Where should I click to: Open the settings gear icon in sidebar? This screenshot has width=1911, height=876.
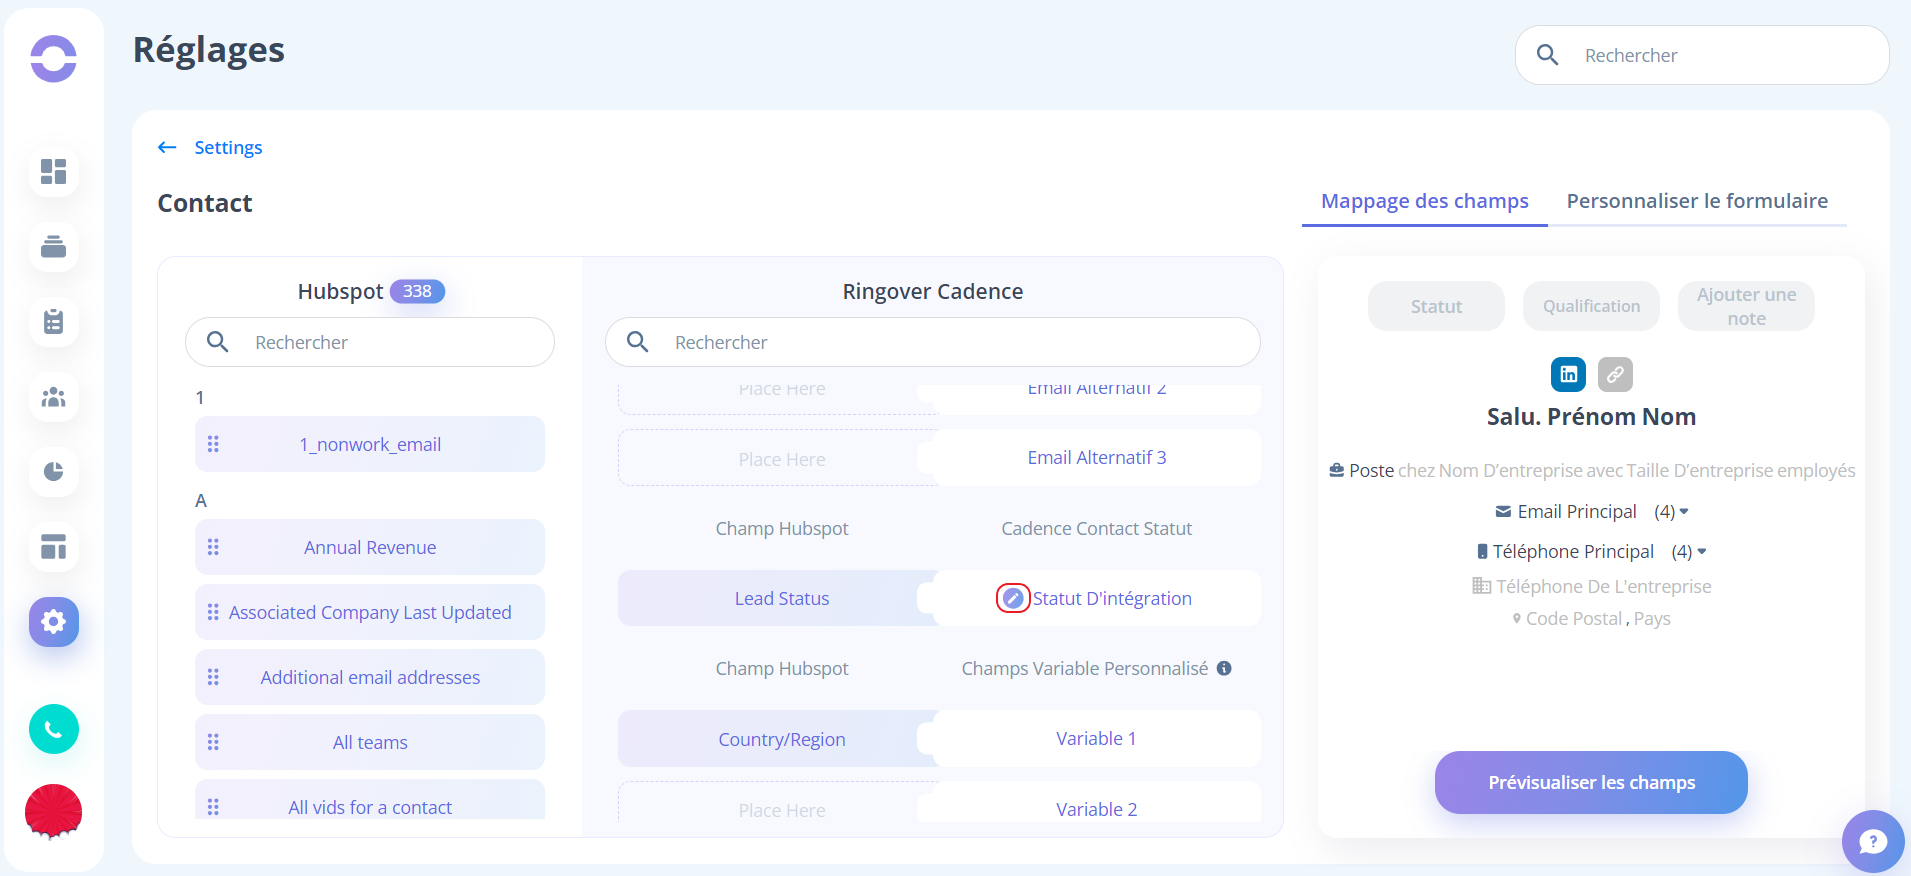54,622
